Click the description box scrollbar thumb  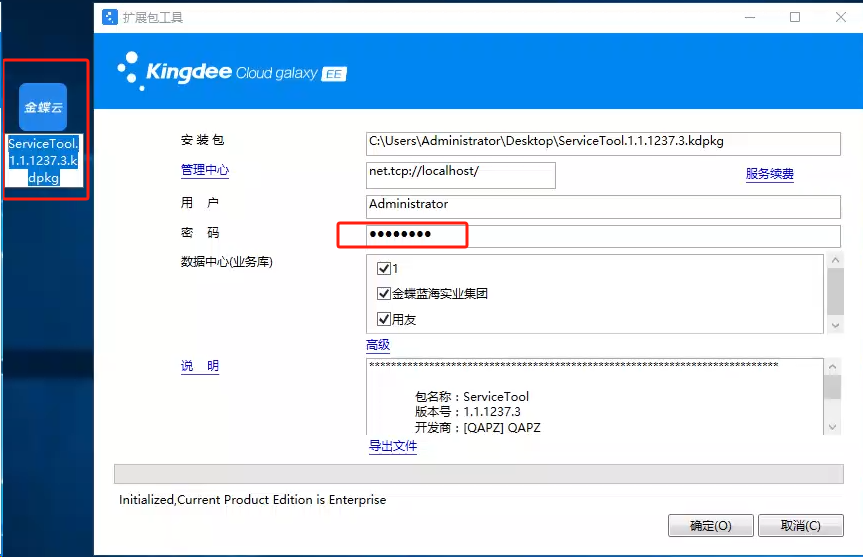tap(832, 387)
